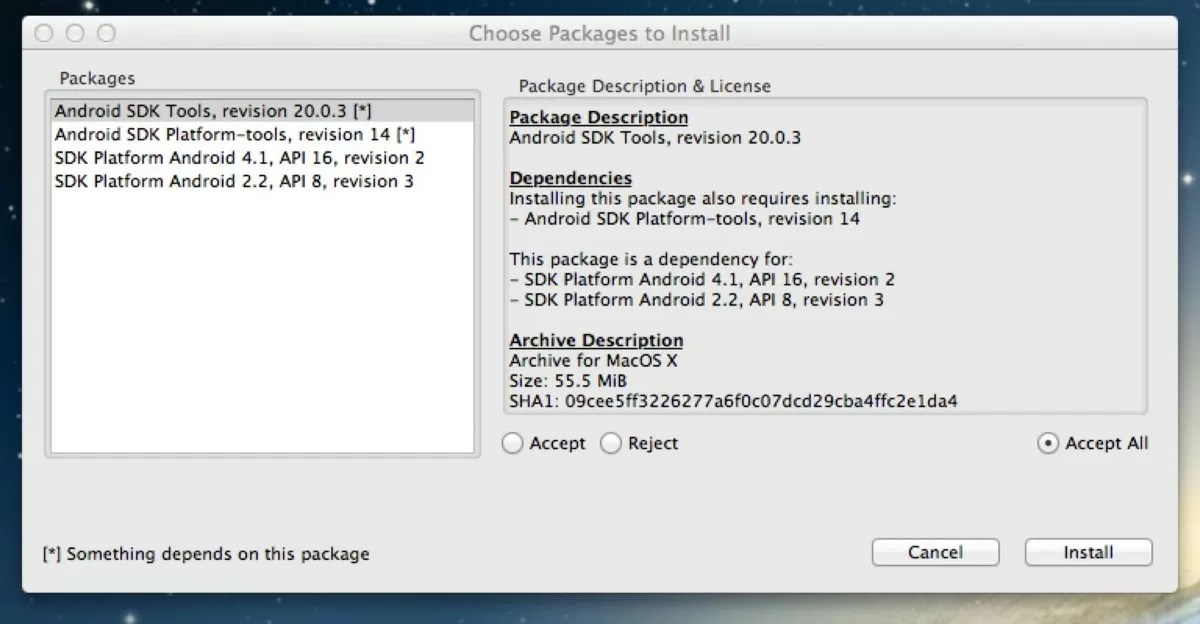Click the Size: 55.5 MiB text
The image size is (1200, 624).
click(x=568, y=381)
